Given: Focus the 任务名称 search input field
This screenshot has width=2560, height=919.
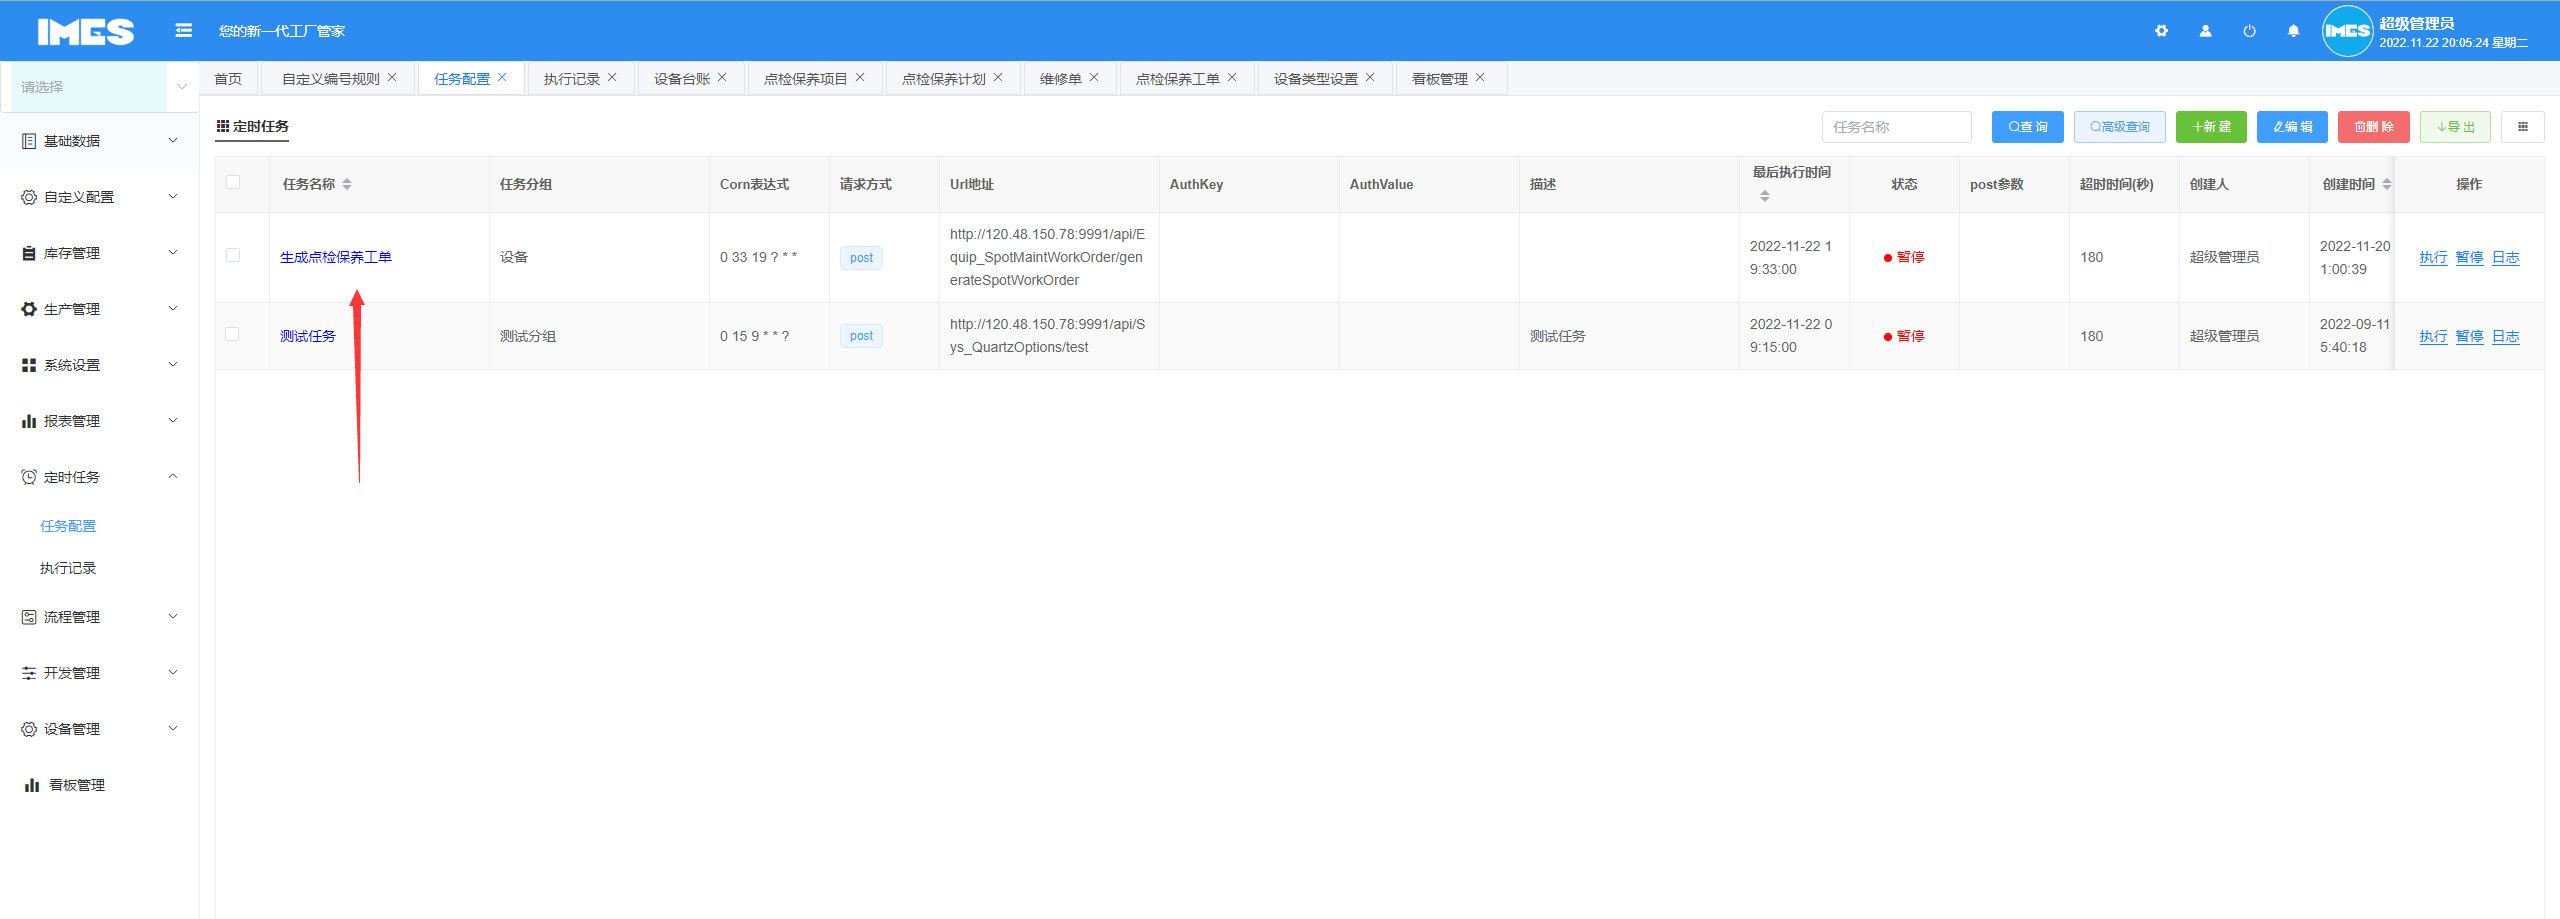Looking at the screenshot, I should point(1896,127).
